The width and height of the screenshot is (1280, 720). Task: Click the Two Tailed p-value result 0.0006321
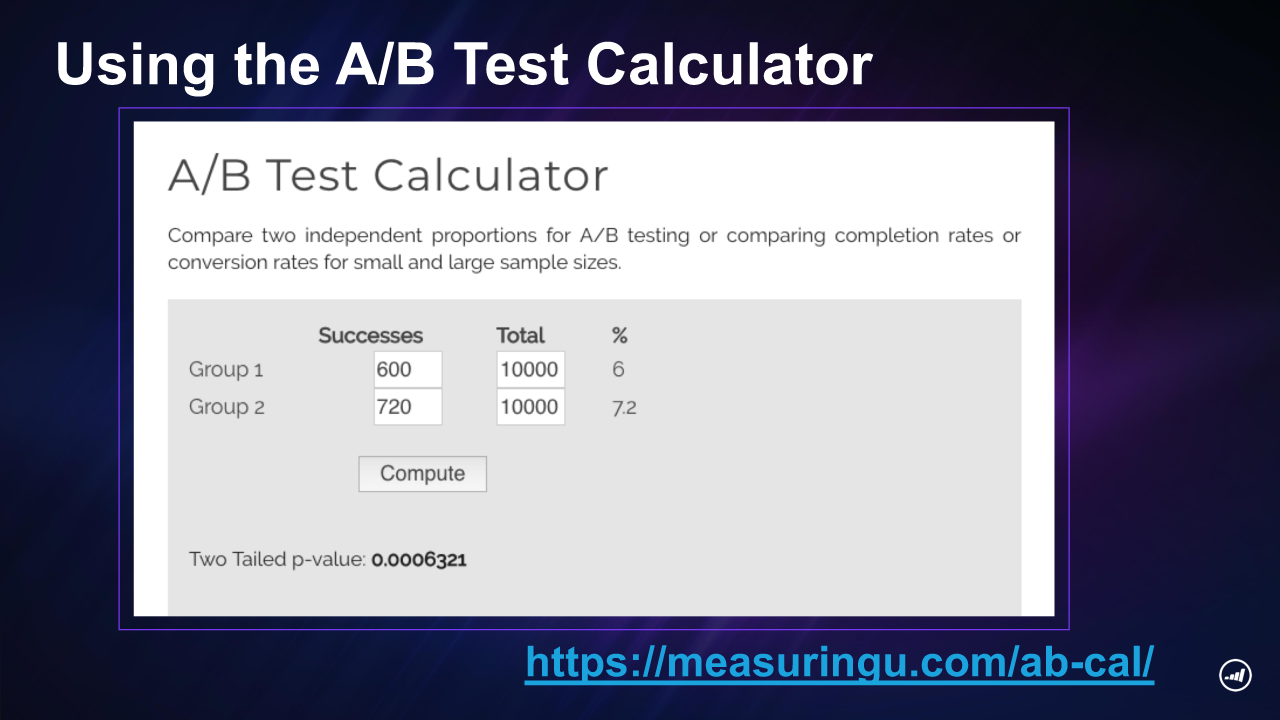pos(419,560)
